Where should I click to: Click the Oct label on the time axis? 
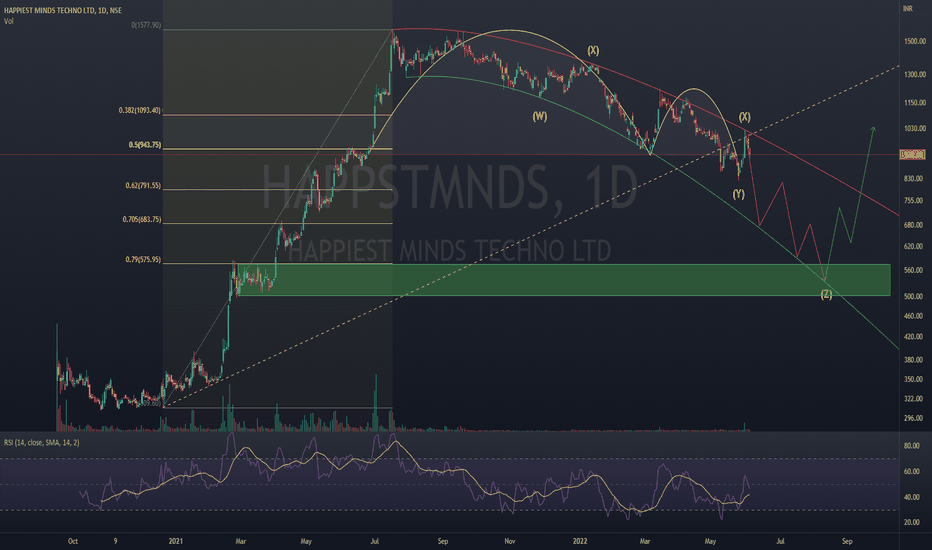73,541
